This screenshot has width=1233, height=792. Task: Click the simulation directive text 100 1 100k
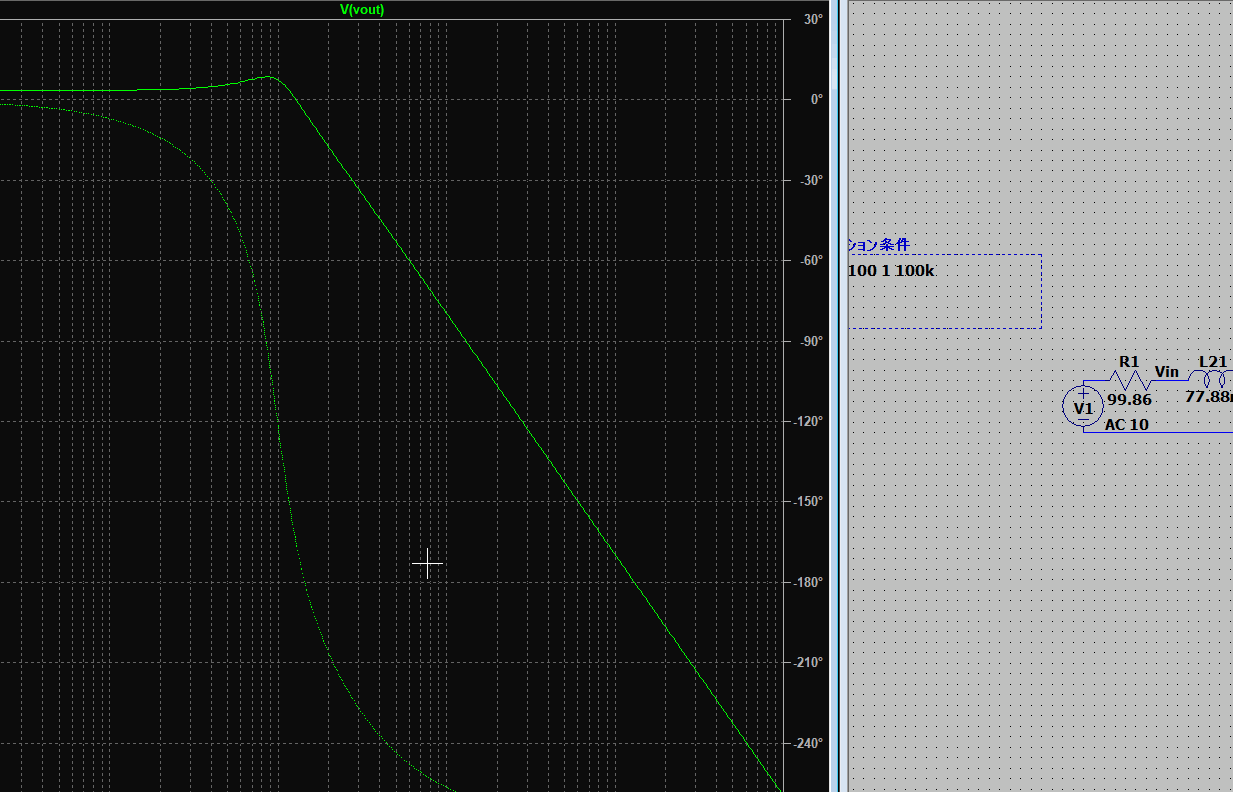(892, 271)
